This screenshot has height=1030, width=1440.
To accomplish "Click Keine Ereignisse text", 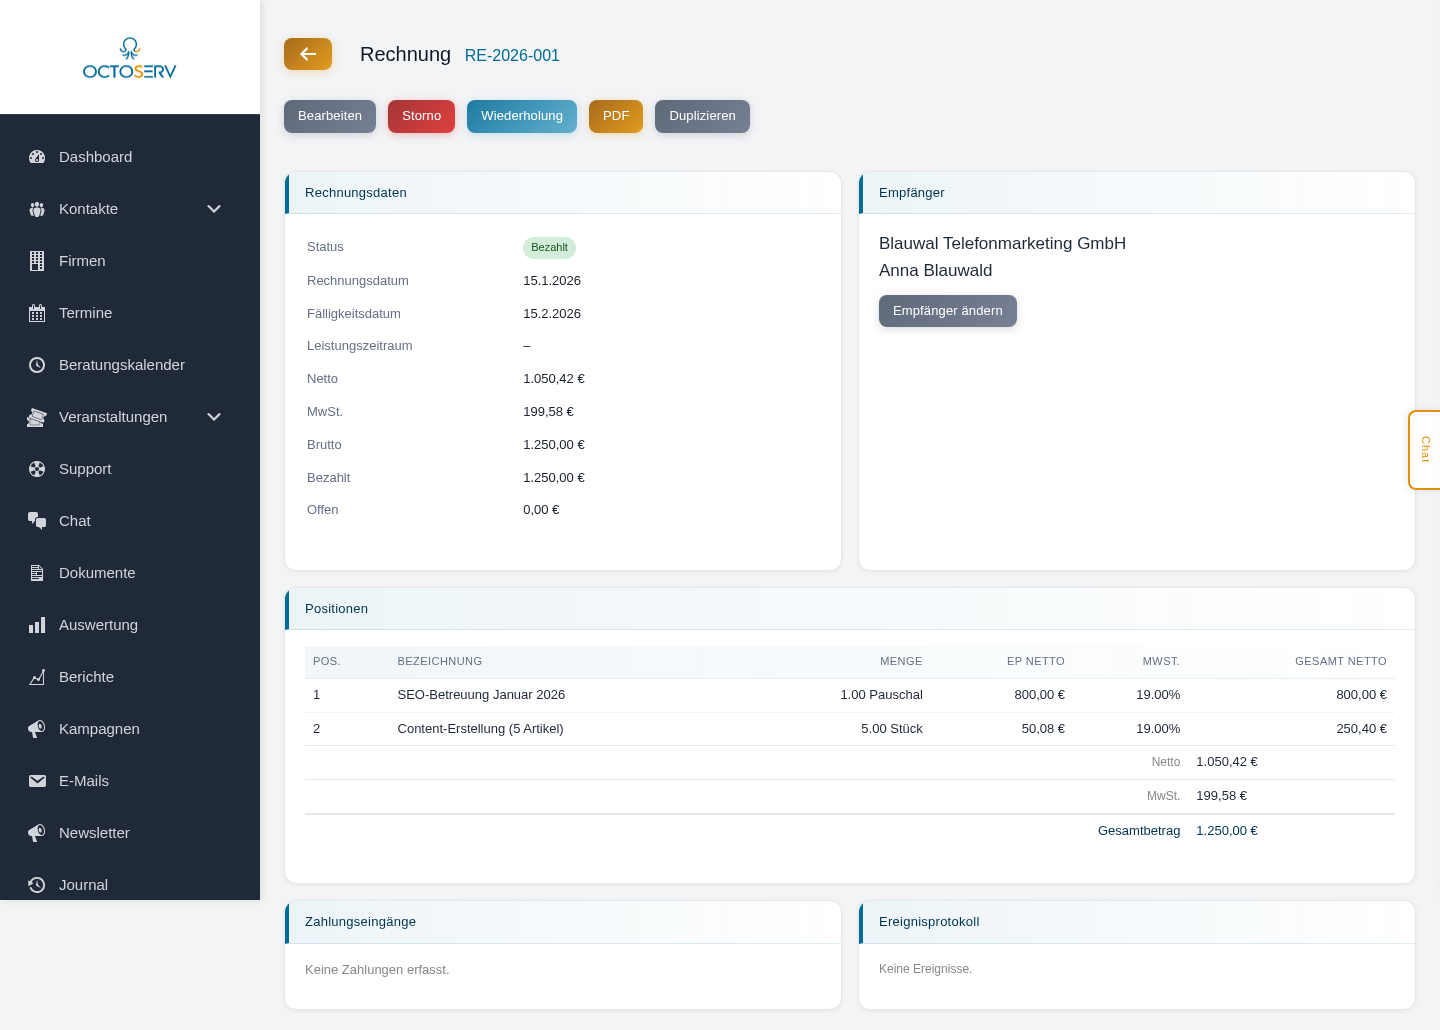I will tap(925, 969).
